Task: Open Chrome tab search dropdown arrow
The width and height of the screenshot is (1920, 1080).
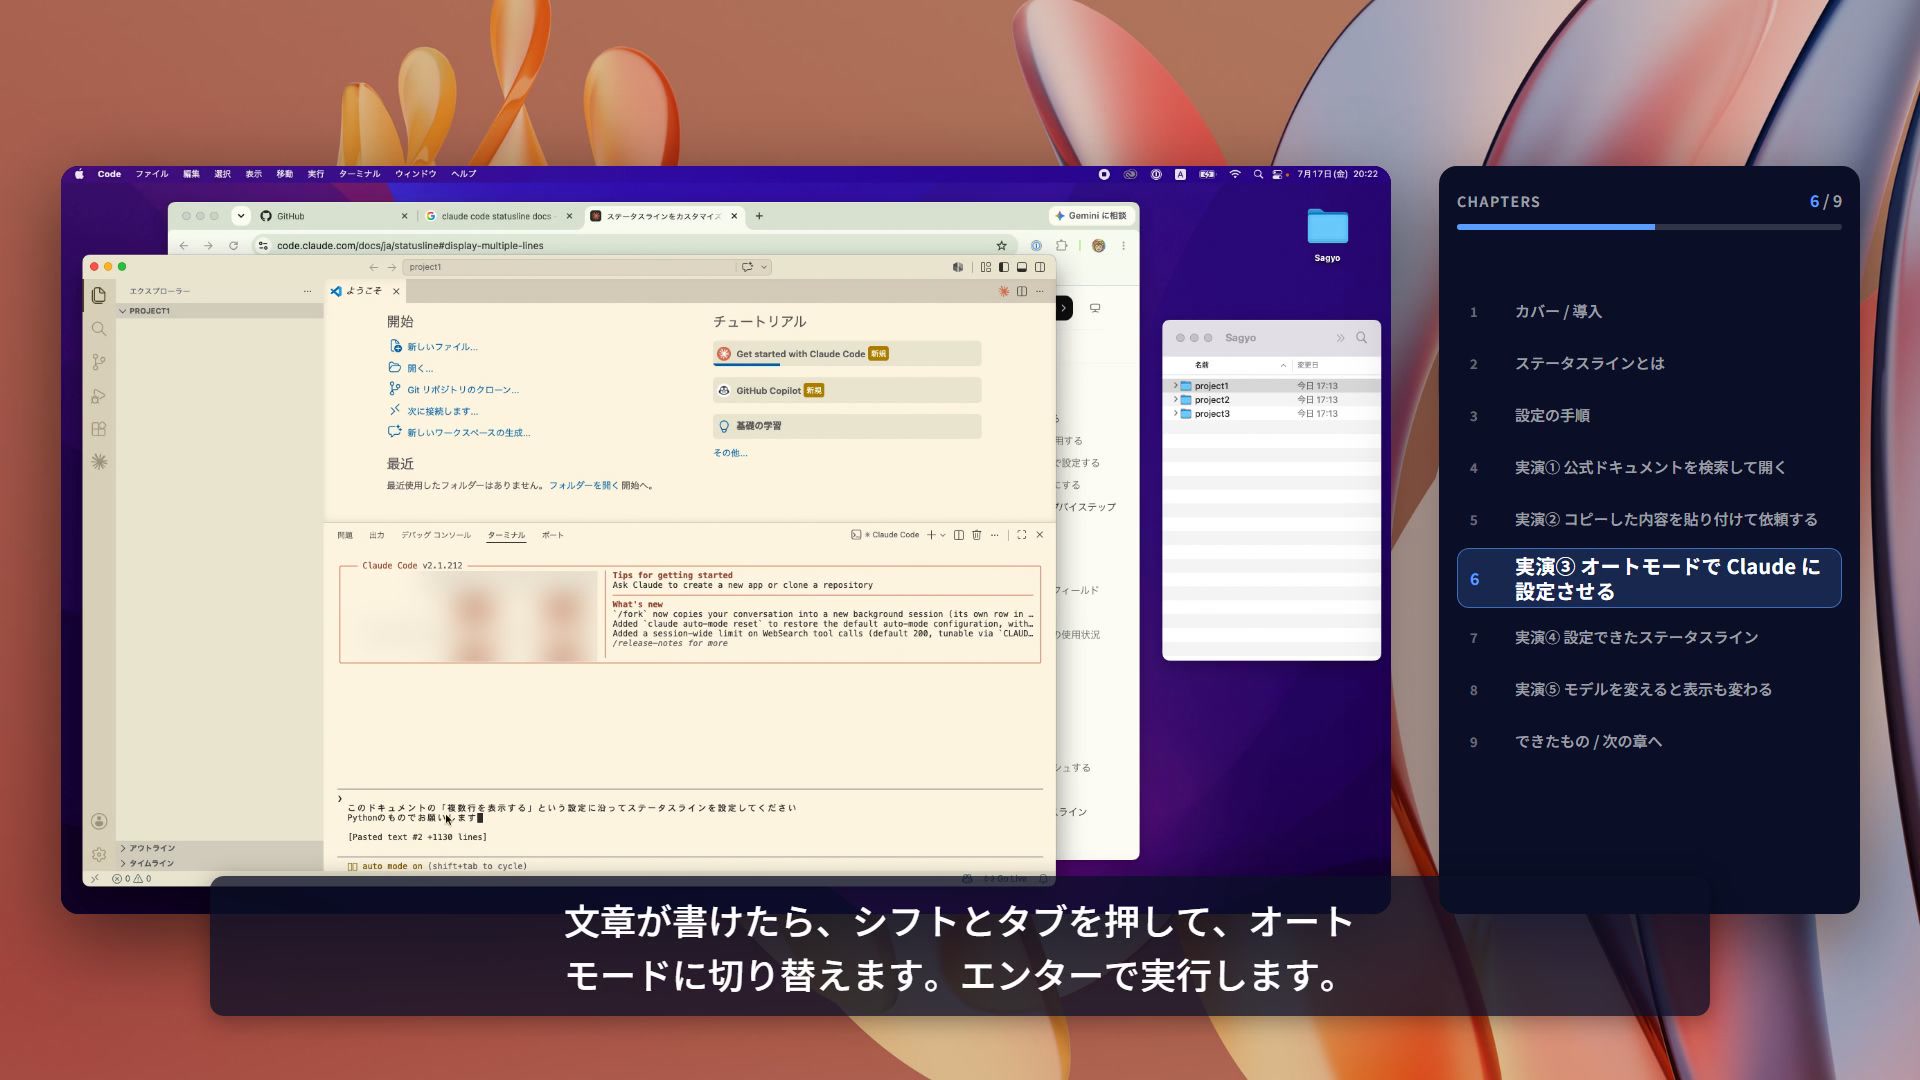Action: (x=241, y=216)
